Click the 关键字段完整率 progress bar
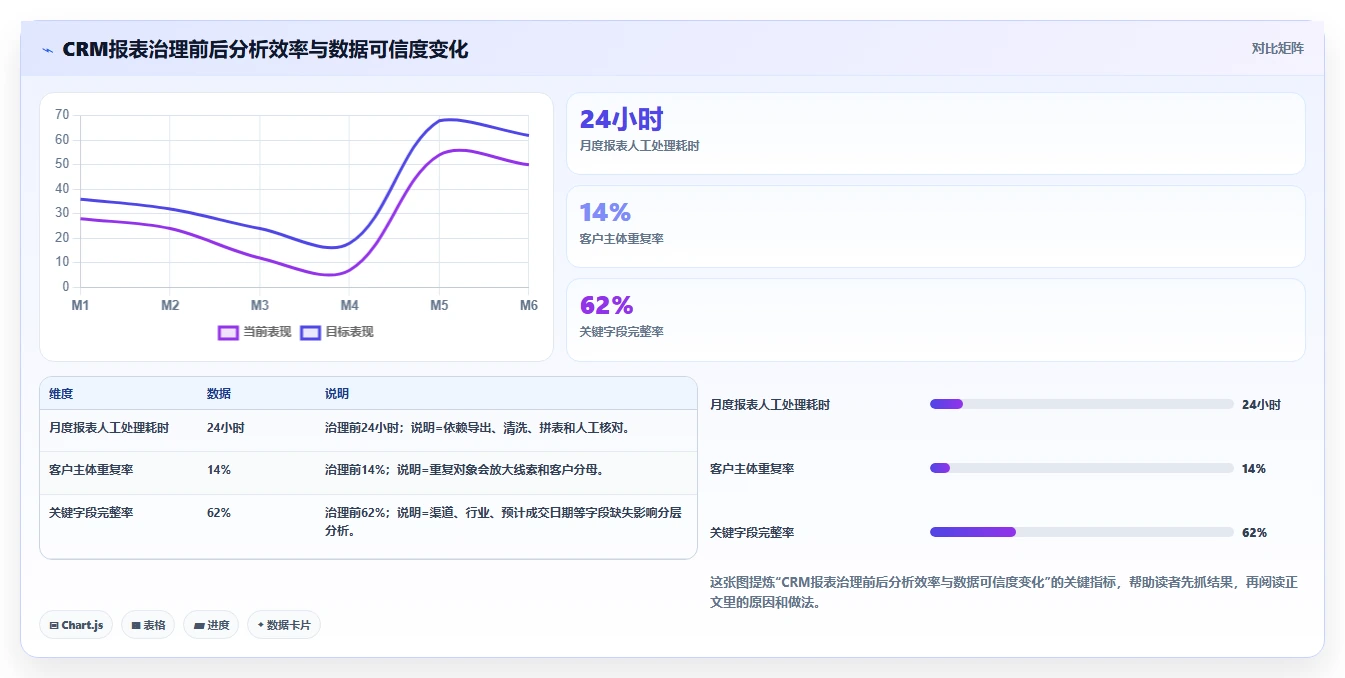 point(1082,532)
